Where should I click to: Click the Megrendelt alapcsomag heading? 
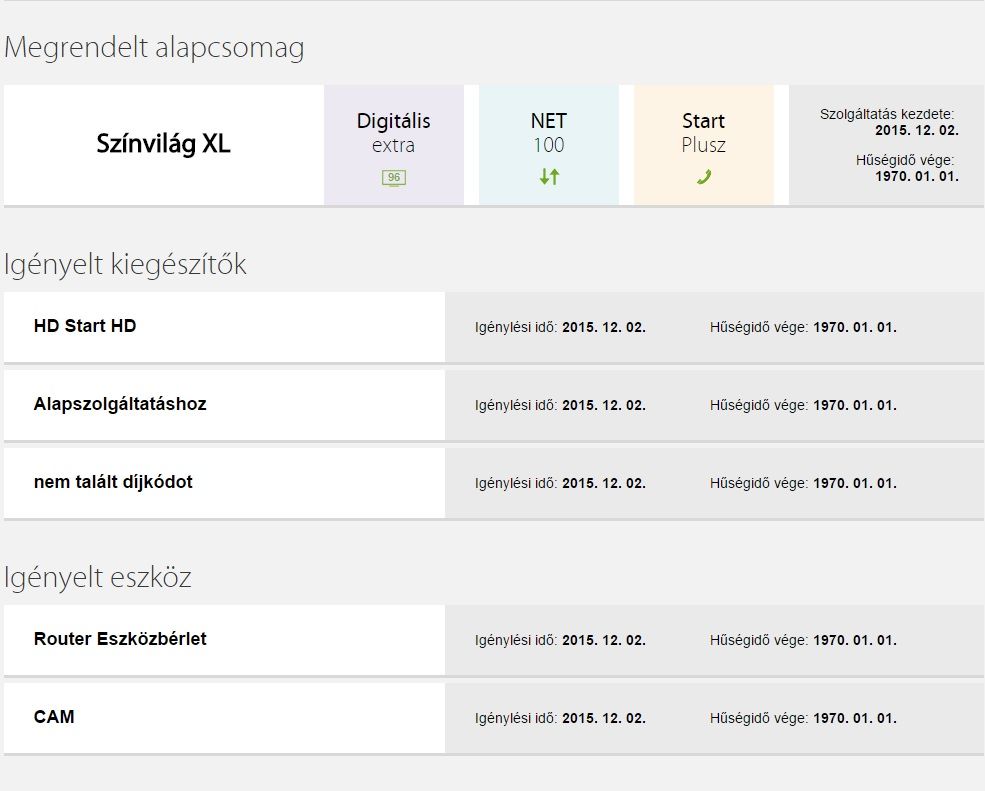[x=154, y=48]
